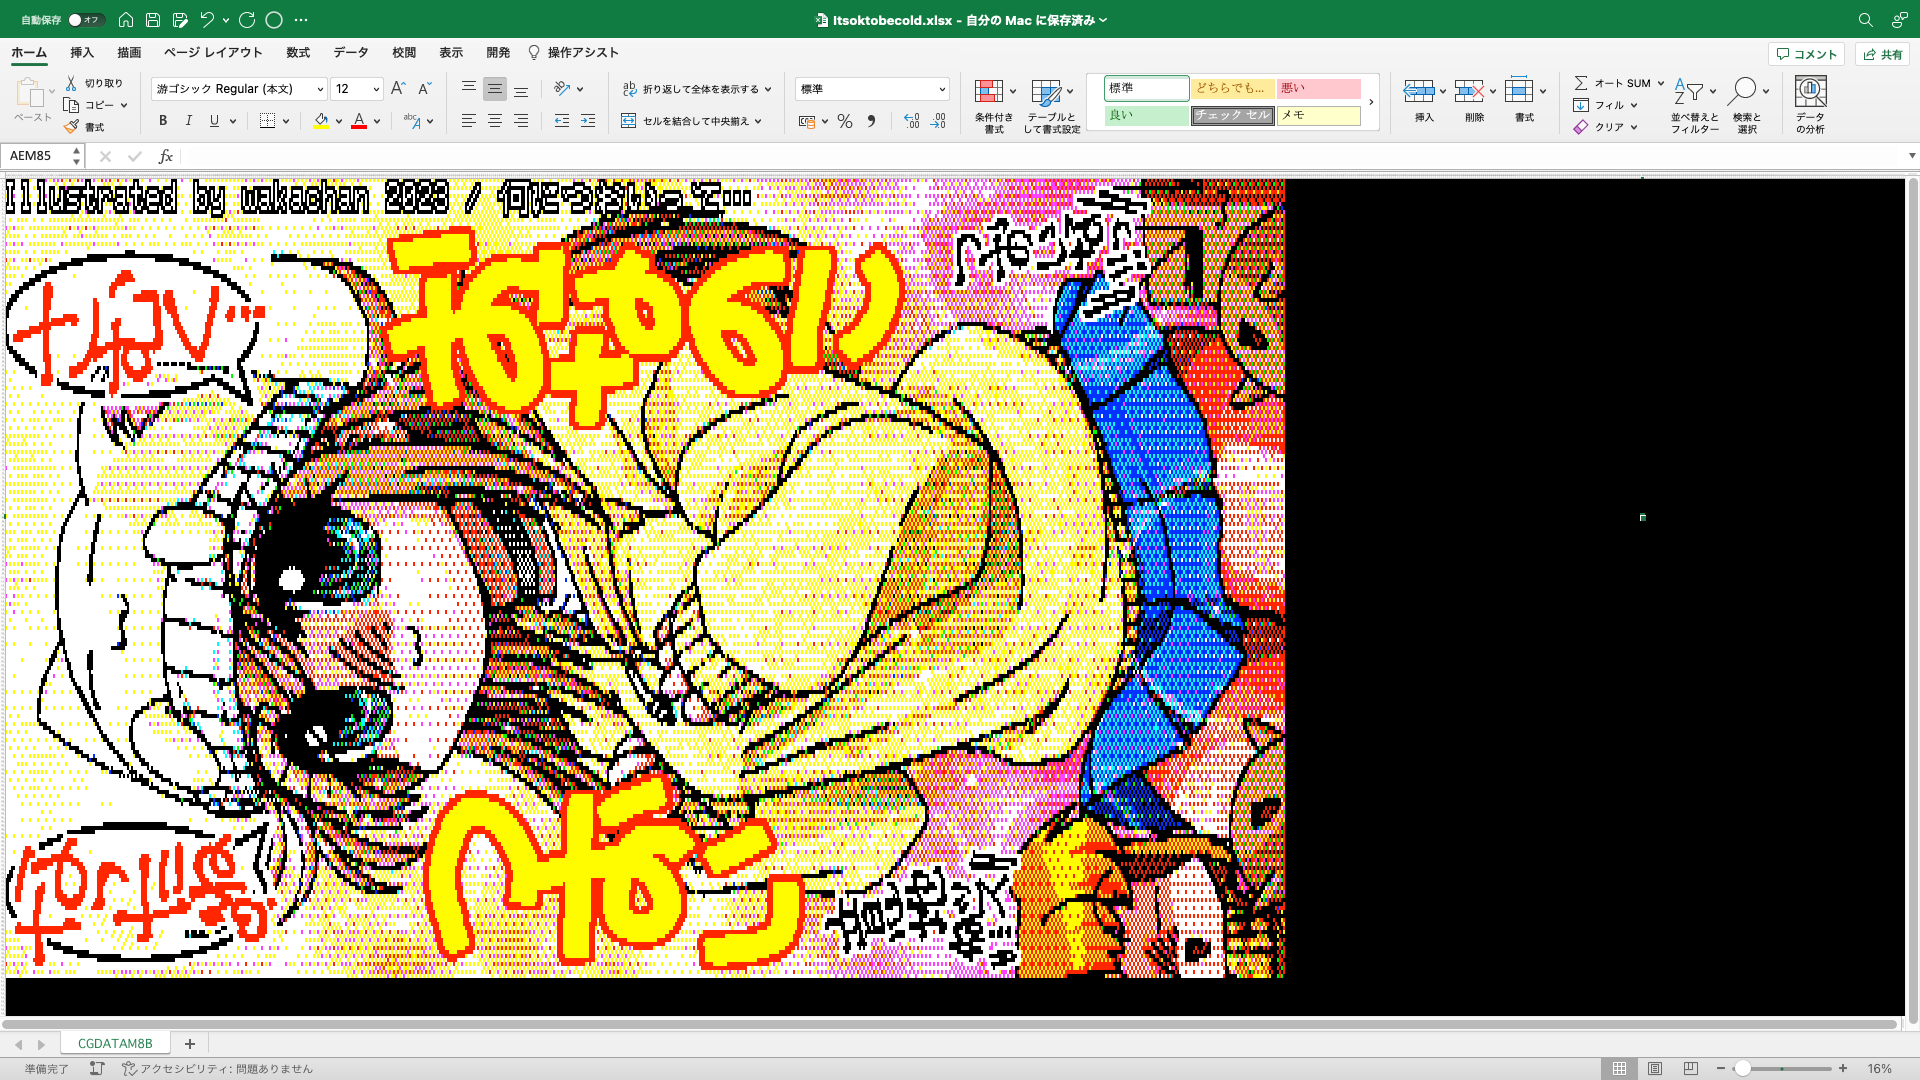Screen dimensions: 1920x1080
Task: Click the comma style icon
Action: [x=871, y=121]
